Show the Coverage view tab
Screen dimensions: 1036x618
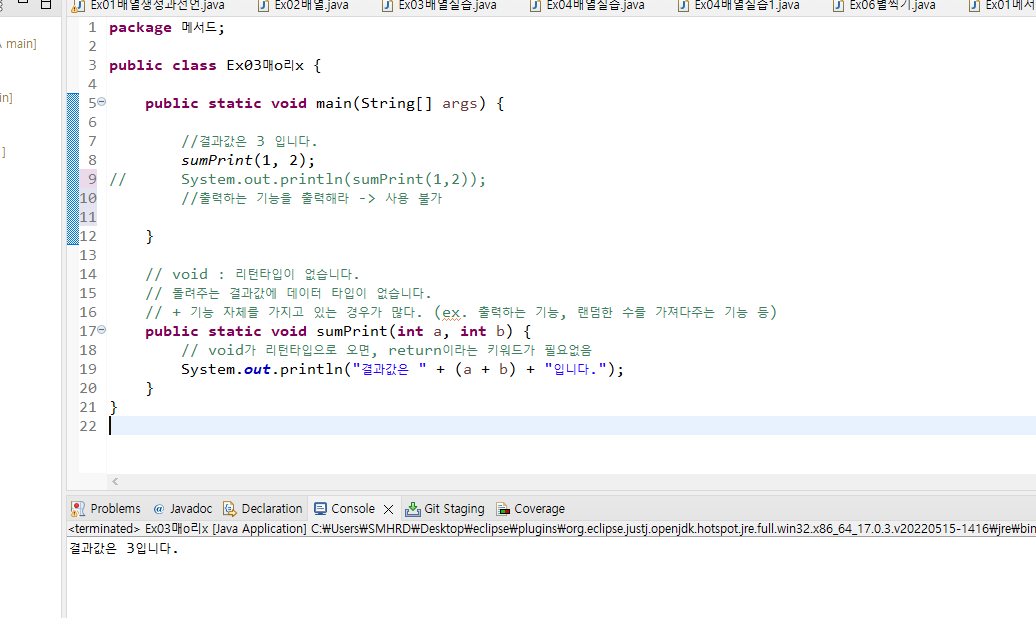pos(531,508)
